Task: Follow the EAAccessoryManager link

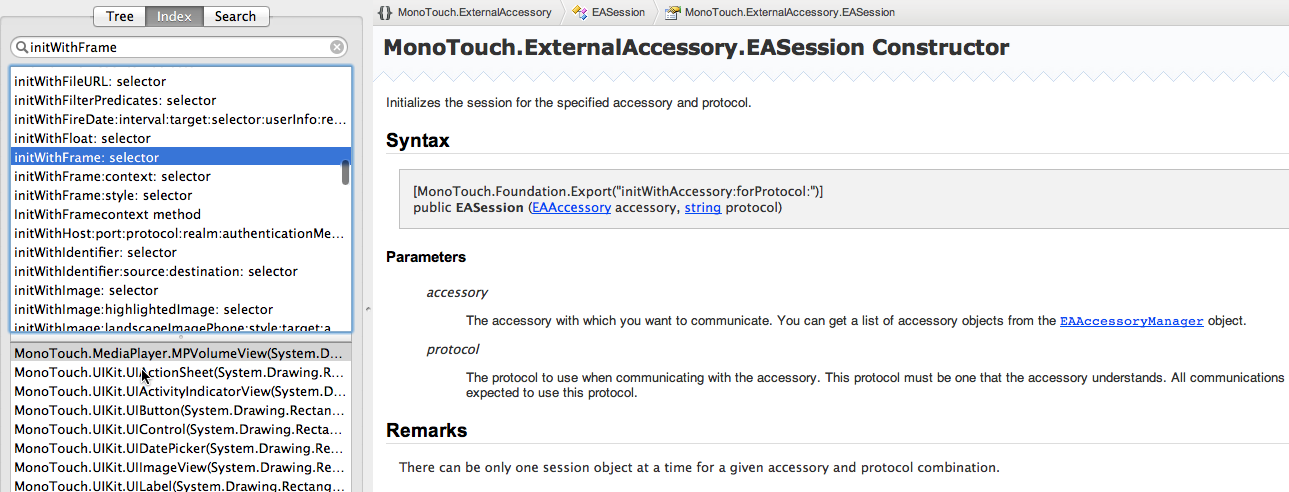Action: click(1131, 321)
